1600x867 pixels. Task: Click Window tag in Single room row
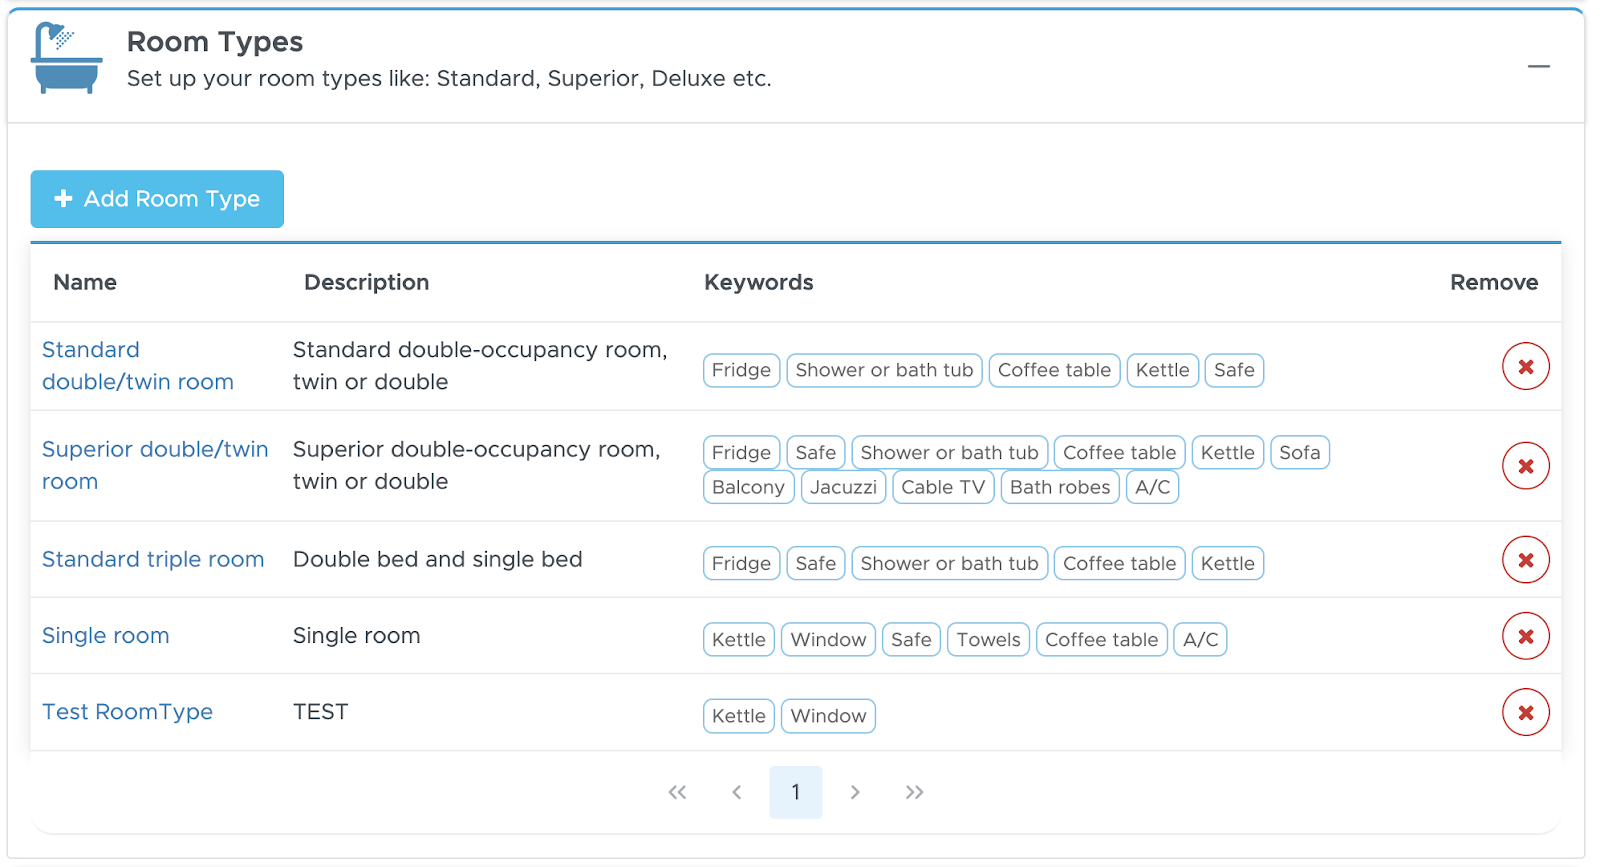828,640
